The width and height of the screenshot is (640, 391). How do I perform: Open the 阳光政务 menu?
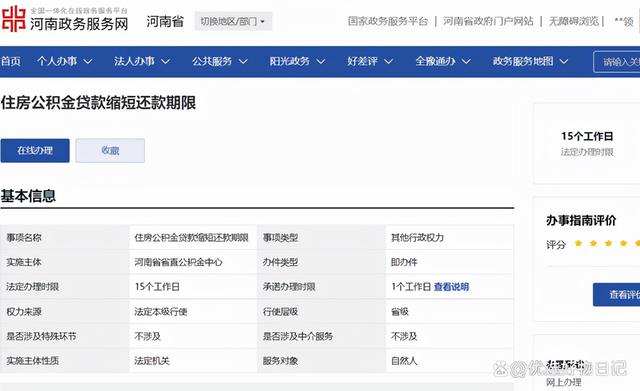(297, 62)
